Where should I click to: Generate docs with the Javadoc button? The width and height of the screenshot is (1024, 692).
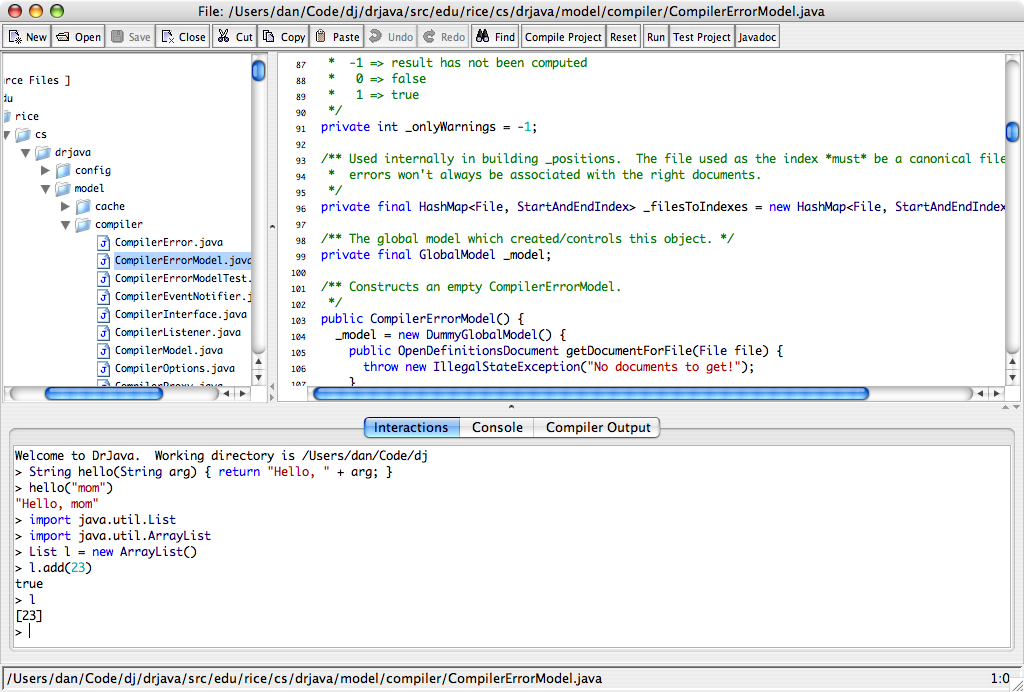[757, 37]
